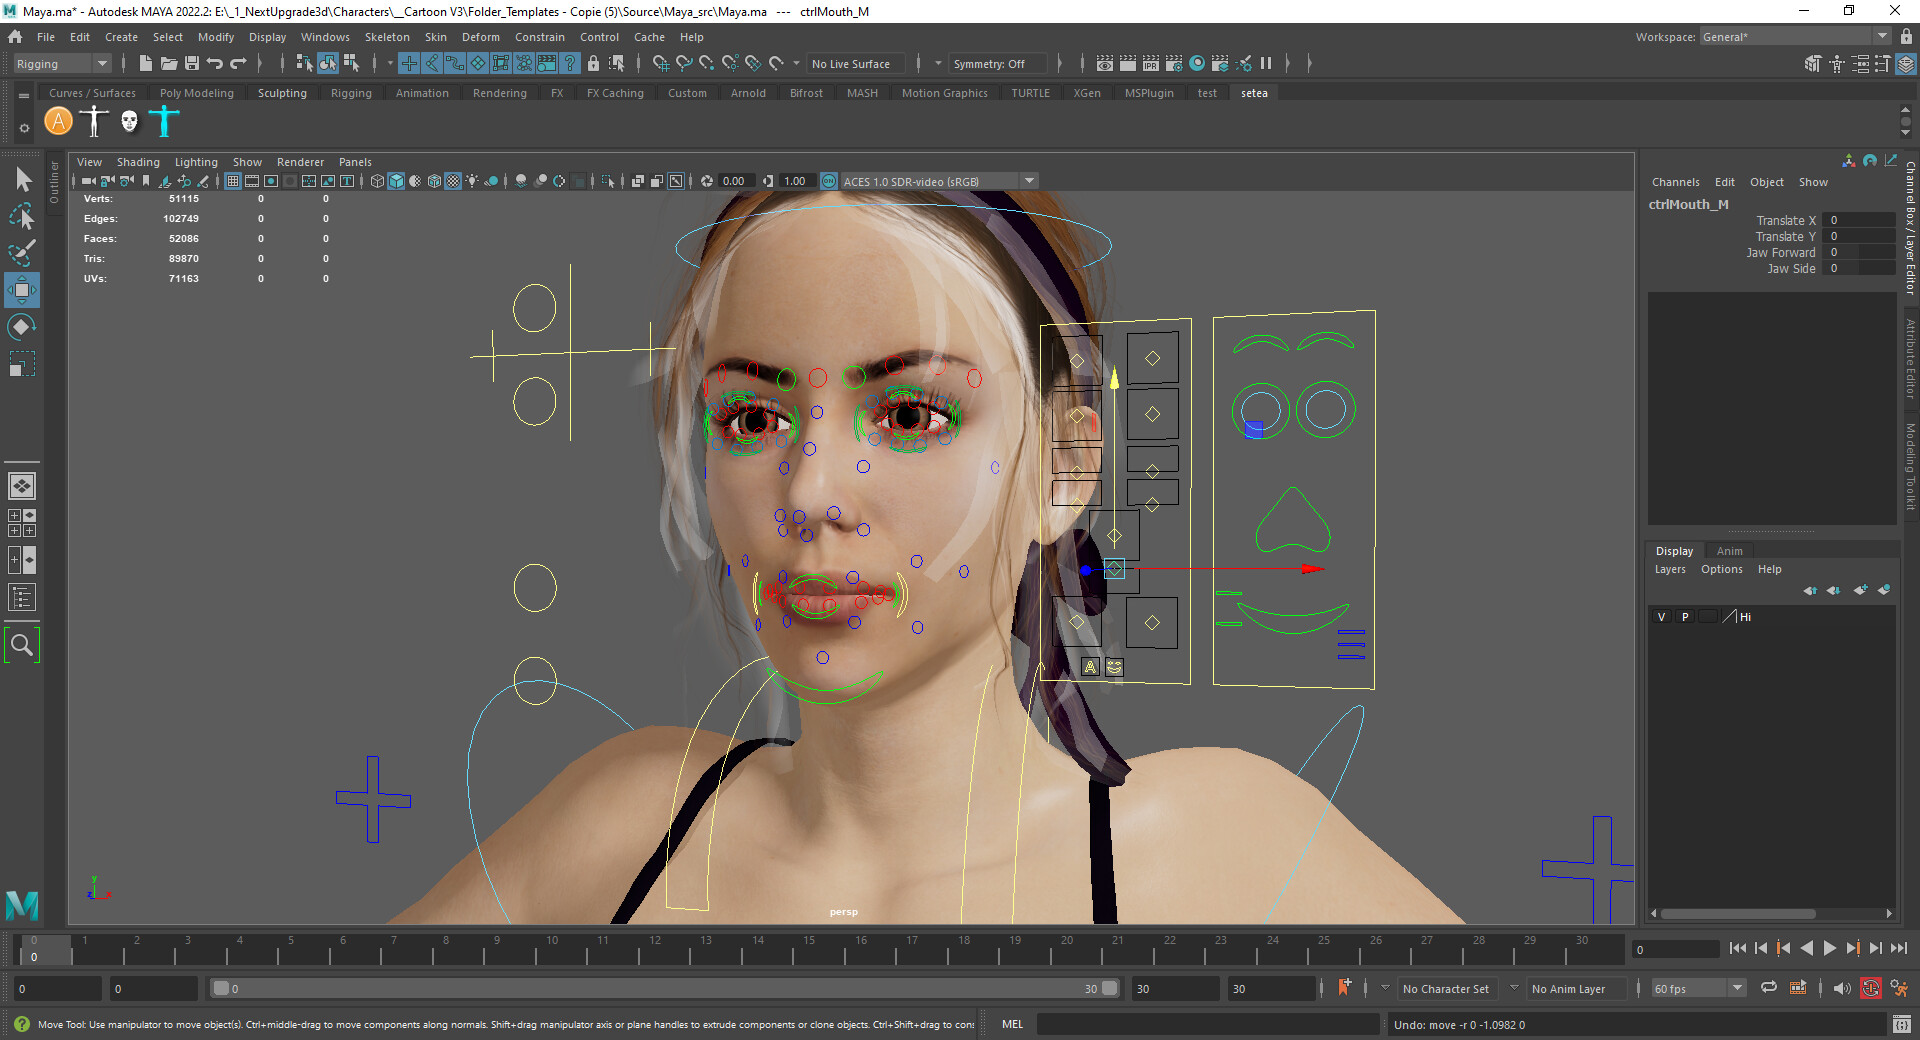The image size is (1920, 1040).
Task: Click Play forwards in playback controls
Action: point(1829,949)
